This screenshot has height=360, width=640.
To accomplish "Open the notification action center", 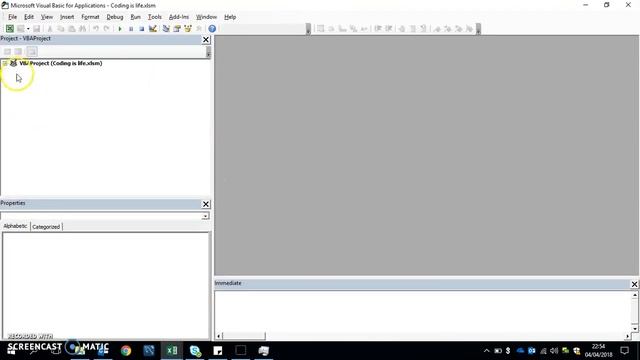I will (624, 351).
